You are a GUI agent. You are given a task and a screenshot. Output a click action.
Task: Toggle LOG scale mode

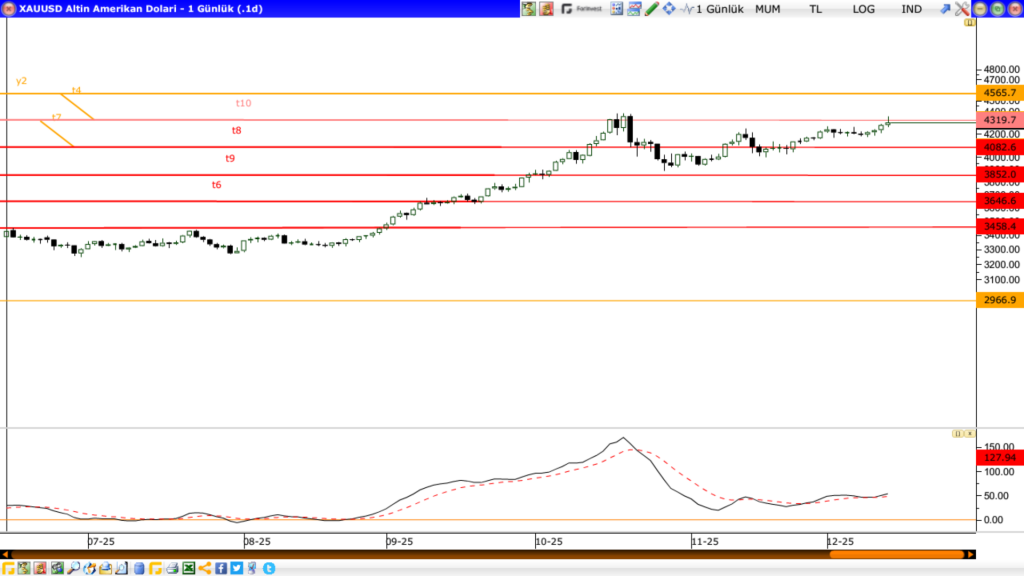point(863,9)
